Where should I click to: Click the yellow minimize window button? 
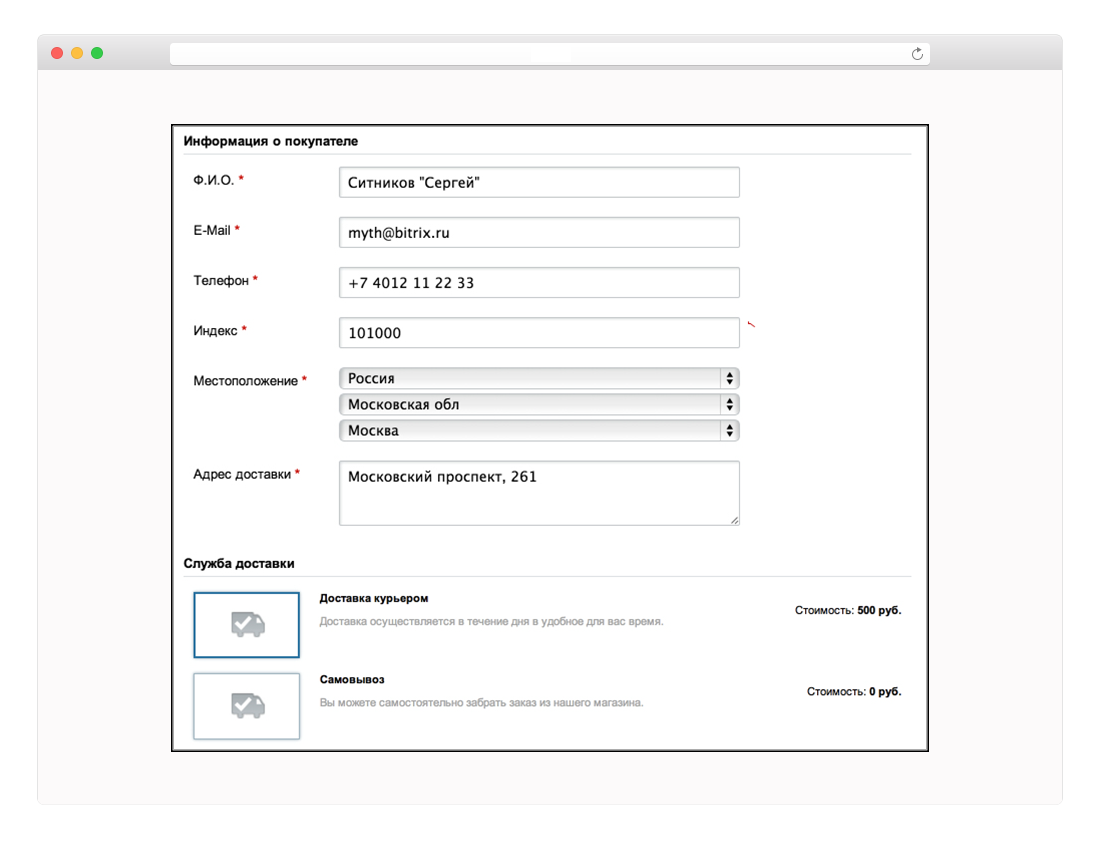click(77, 53)
